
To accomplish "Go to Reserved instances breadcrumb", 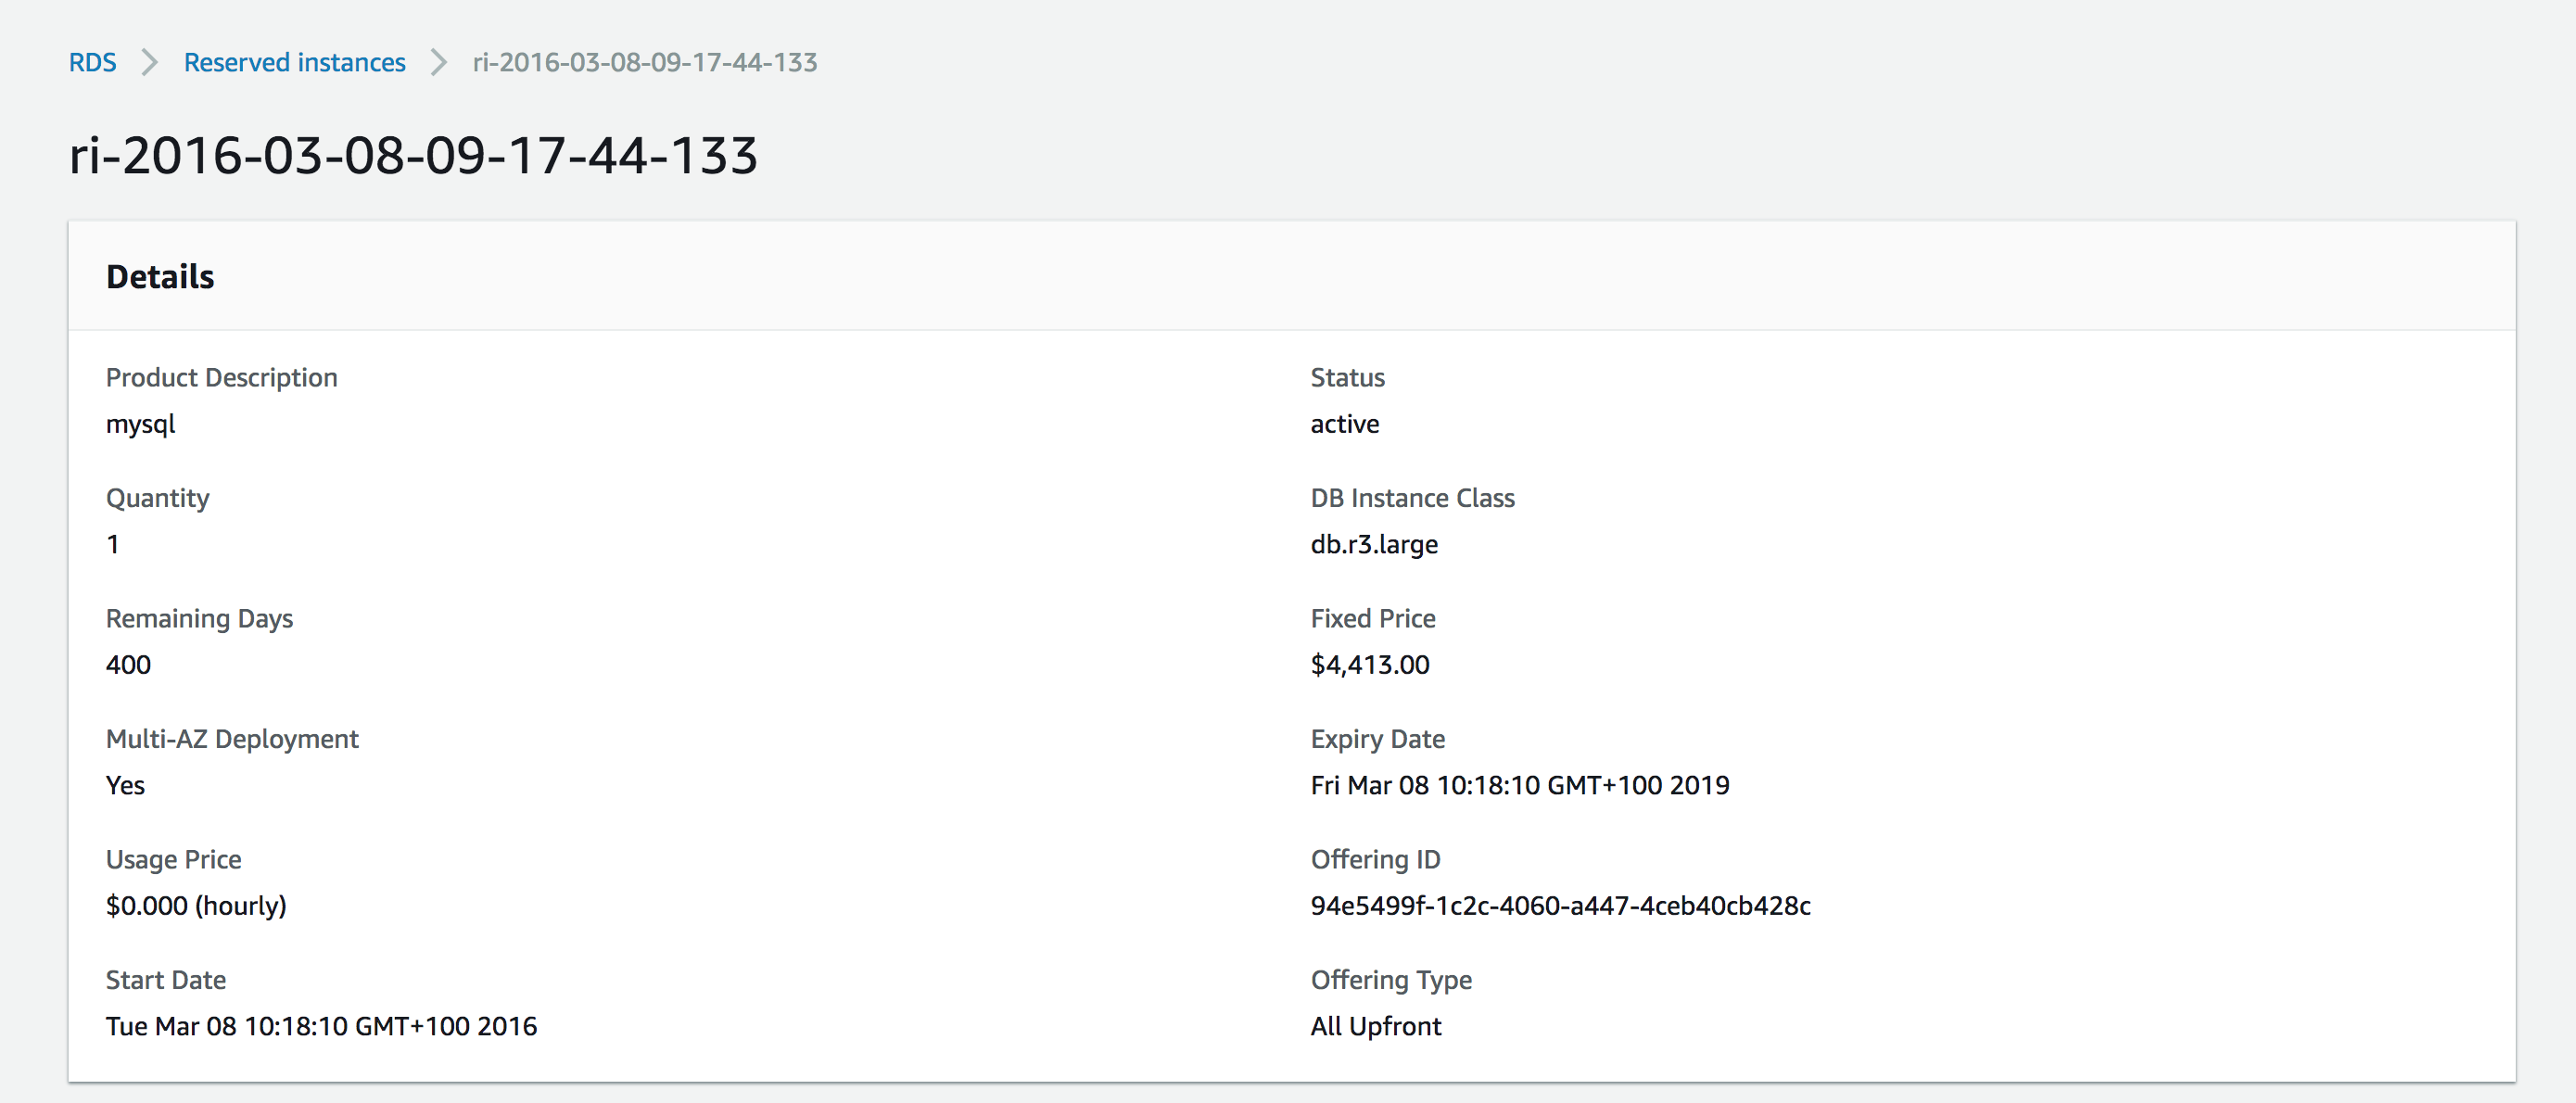I will (294, 62).
